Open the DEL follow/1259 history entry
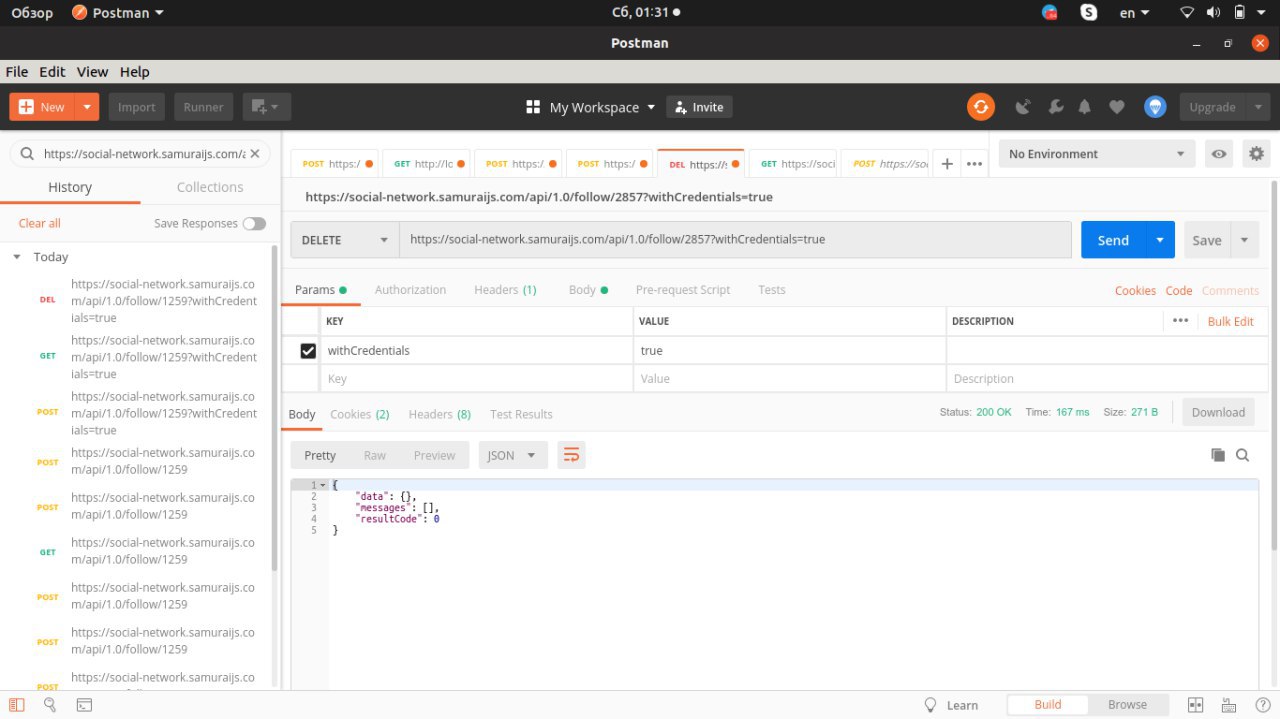This screenshot has height=719, width=1280. tap(140, 301)
